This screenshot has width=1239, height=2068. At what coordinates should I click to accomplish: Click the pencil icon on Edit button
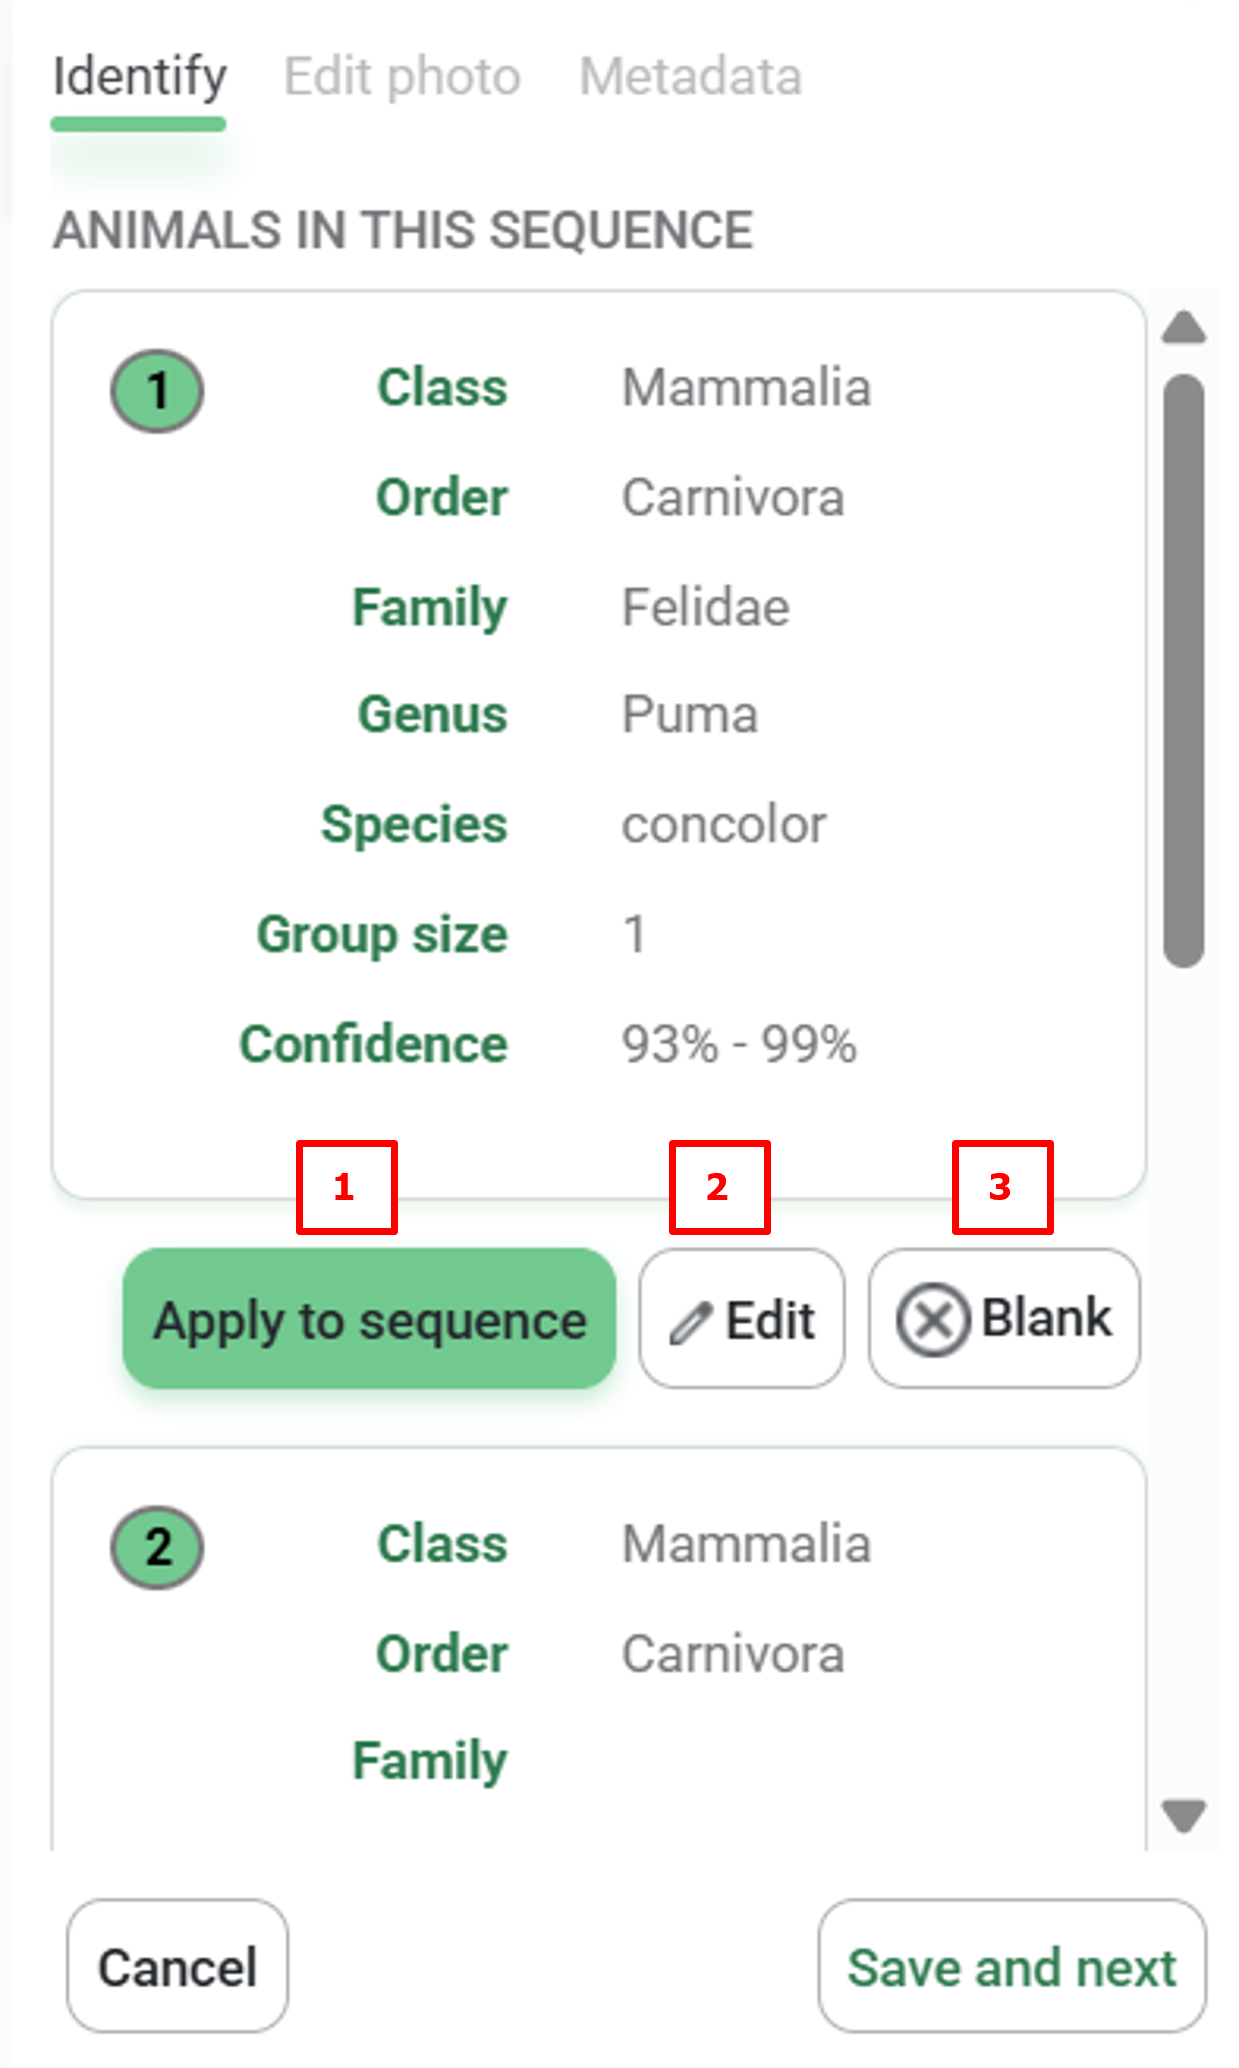690,1322
